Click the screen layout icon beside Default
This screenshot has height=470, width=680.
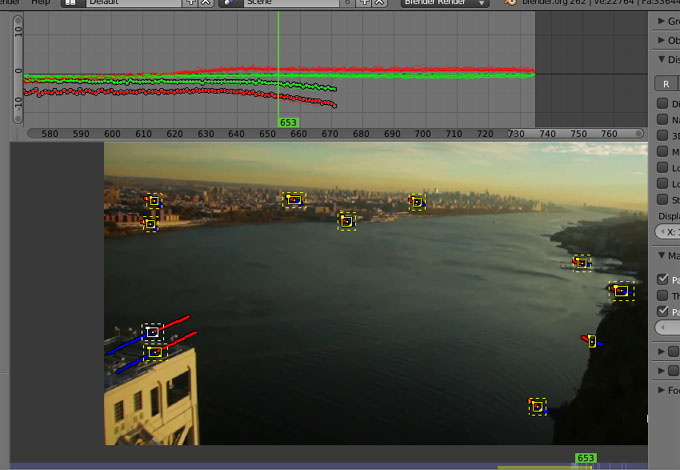click(x=71, y=3)
